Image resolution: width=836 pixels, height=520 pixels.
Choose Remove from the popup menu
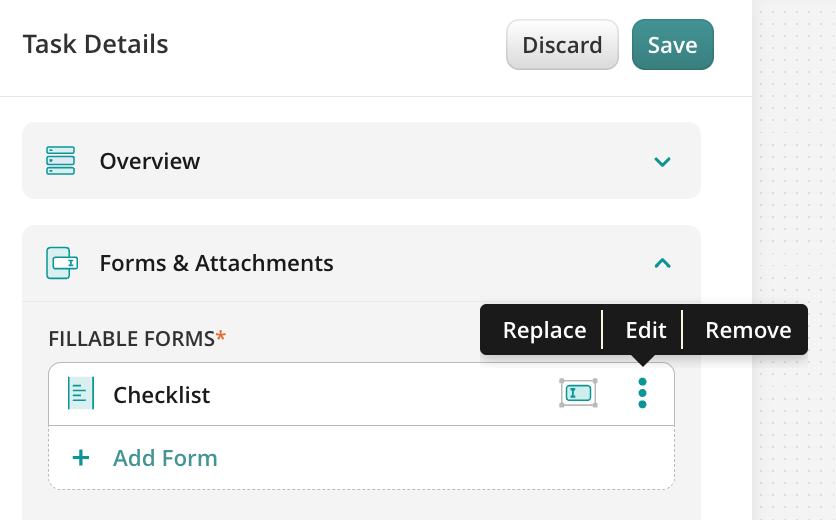click(x=748, y=330)
